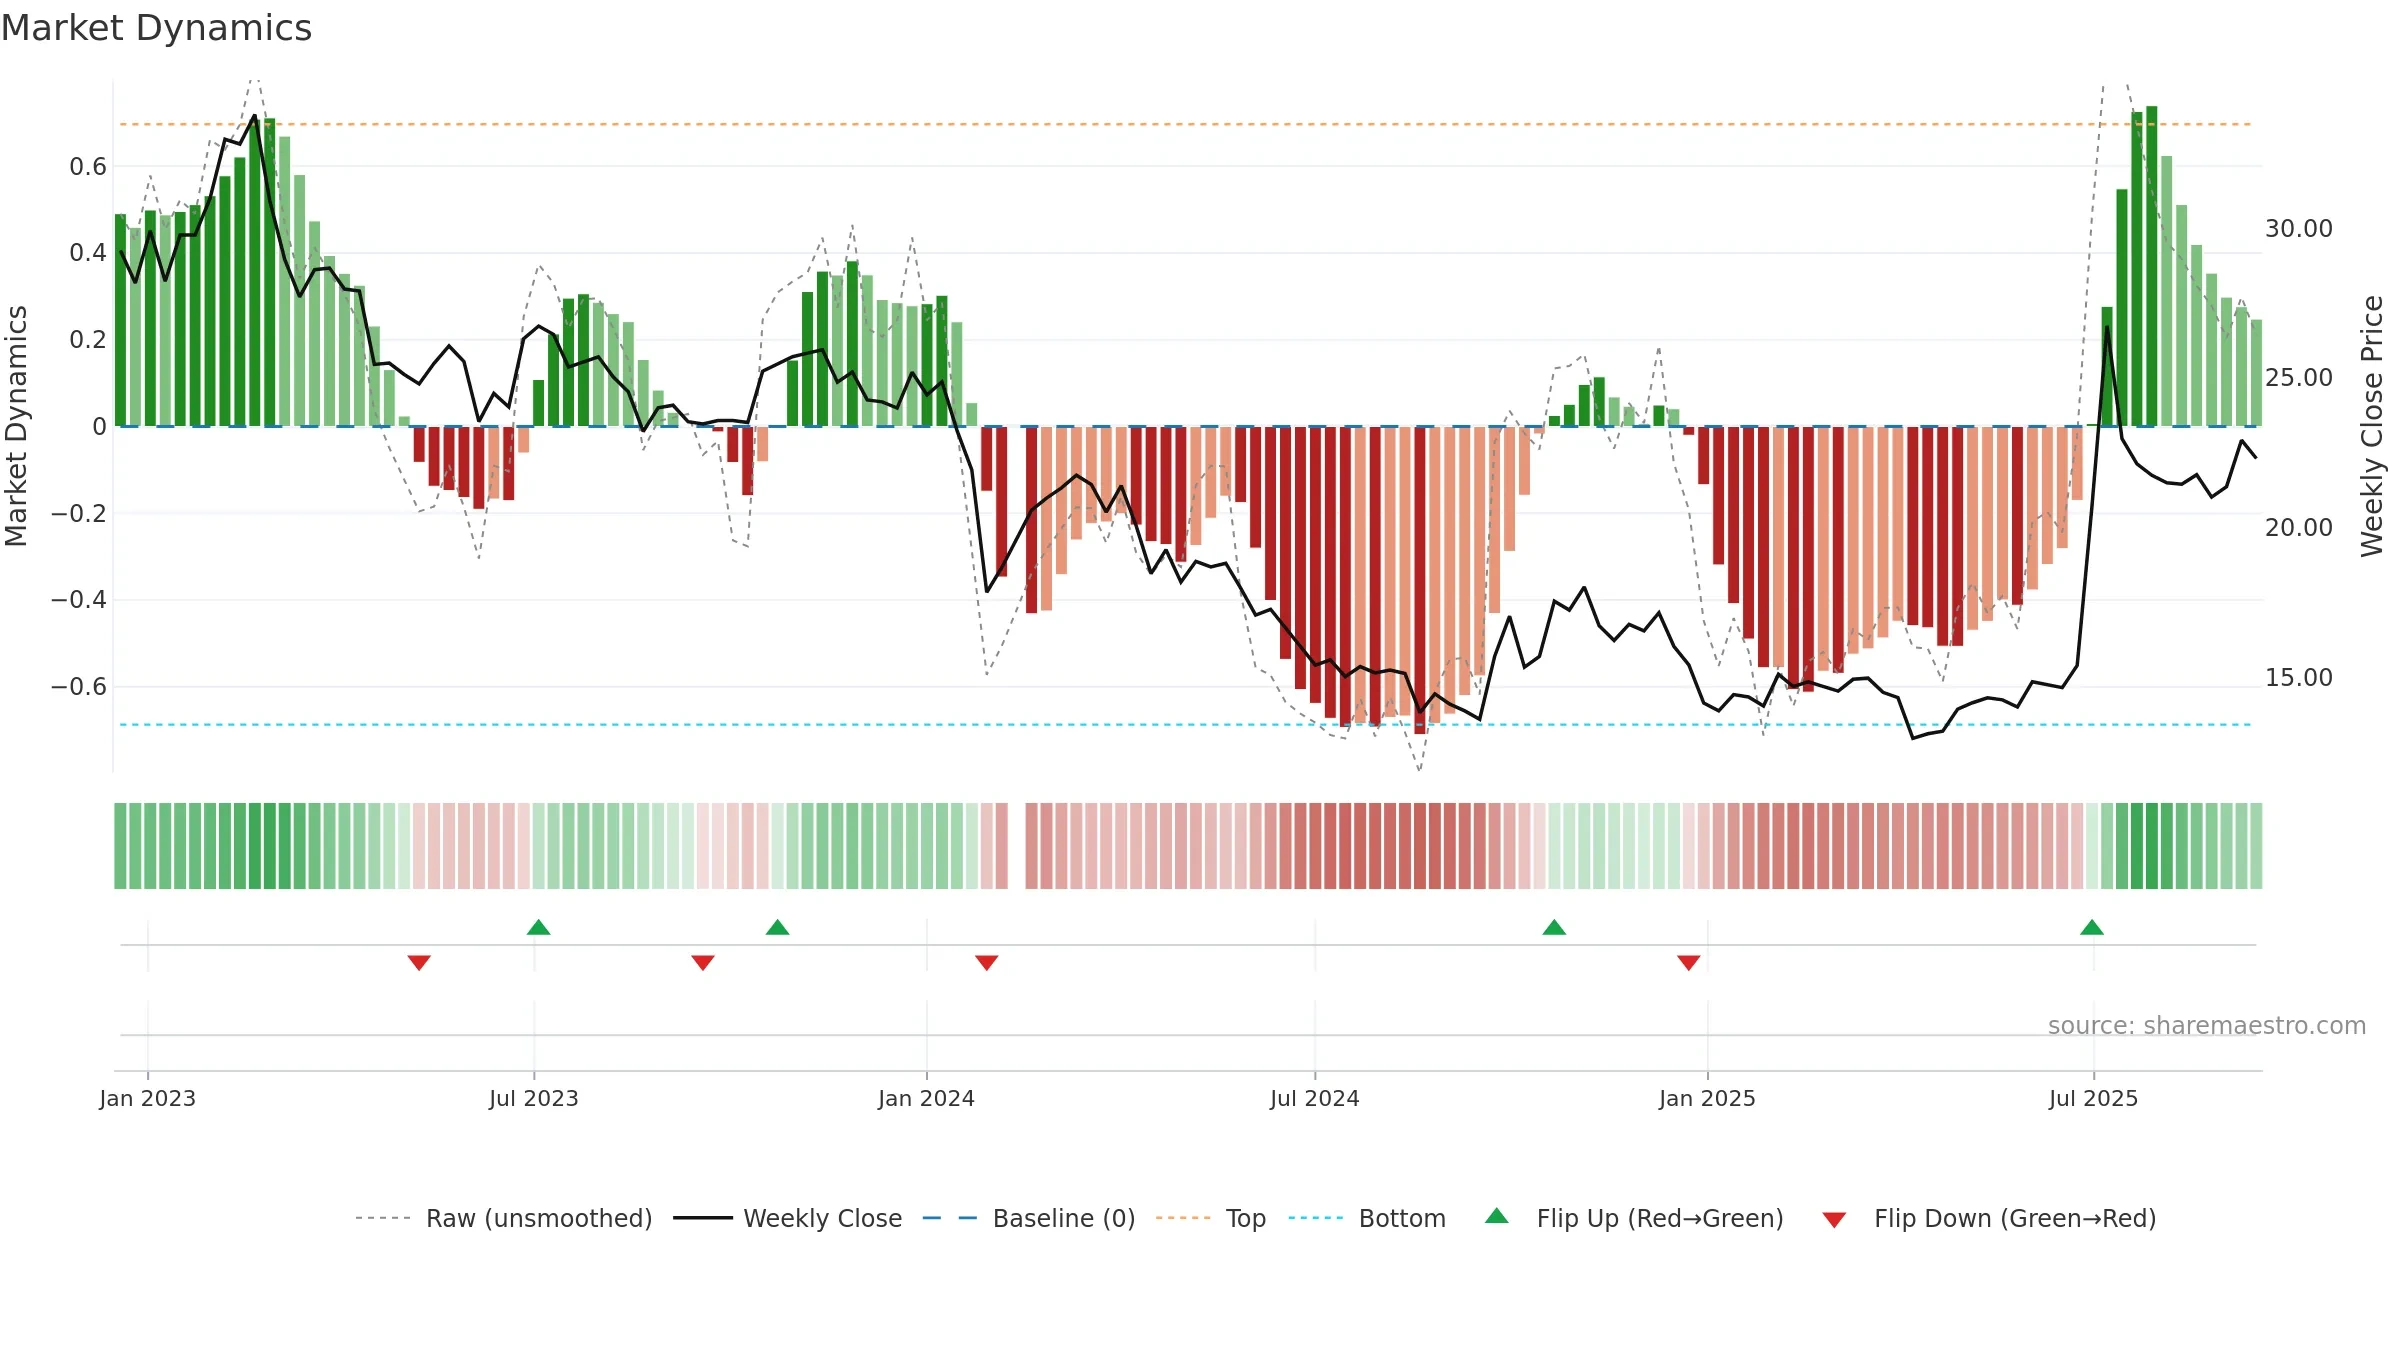Click the Jan 2025 axis label

tap(1708, 1098)
